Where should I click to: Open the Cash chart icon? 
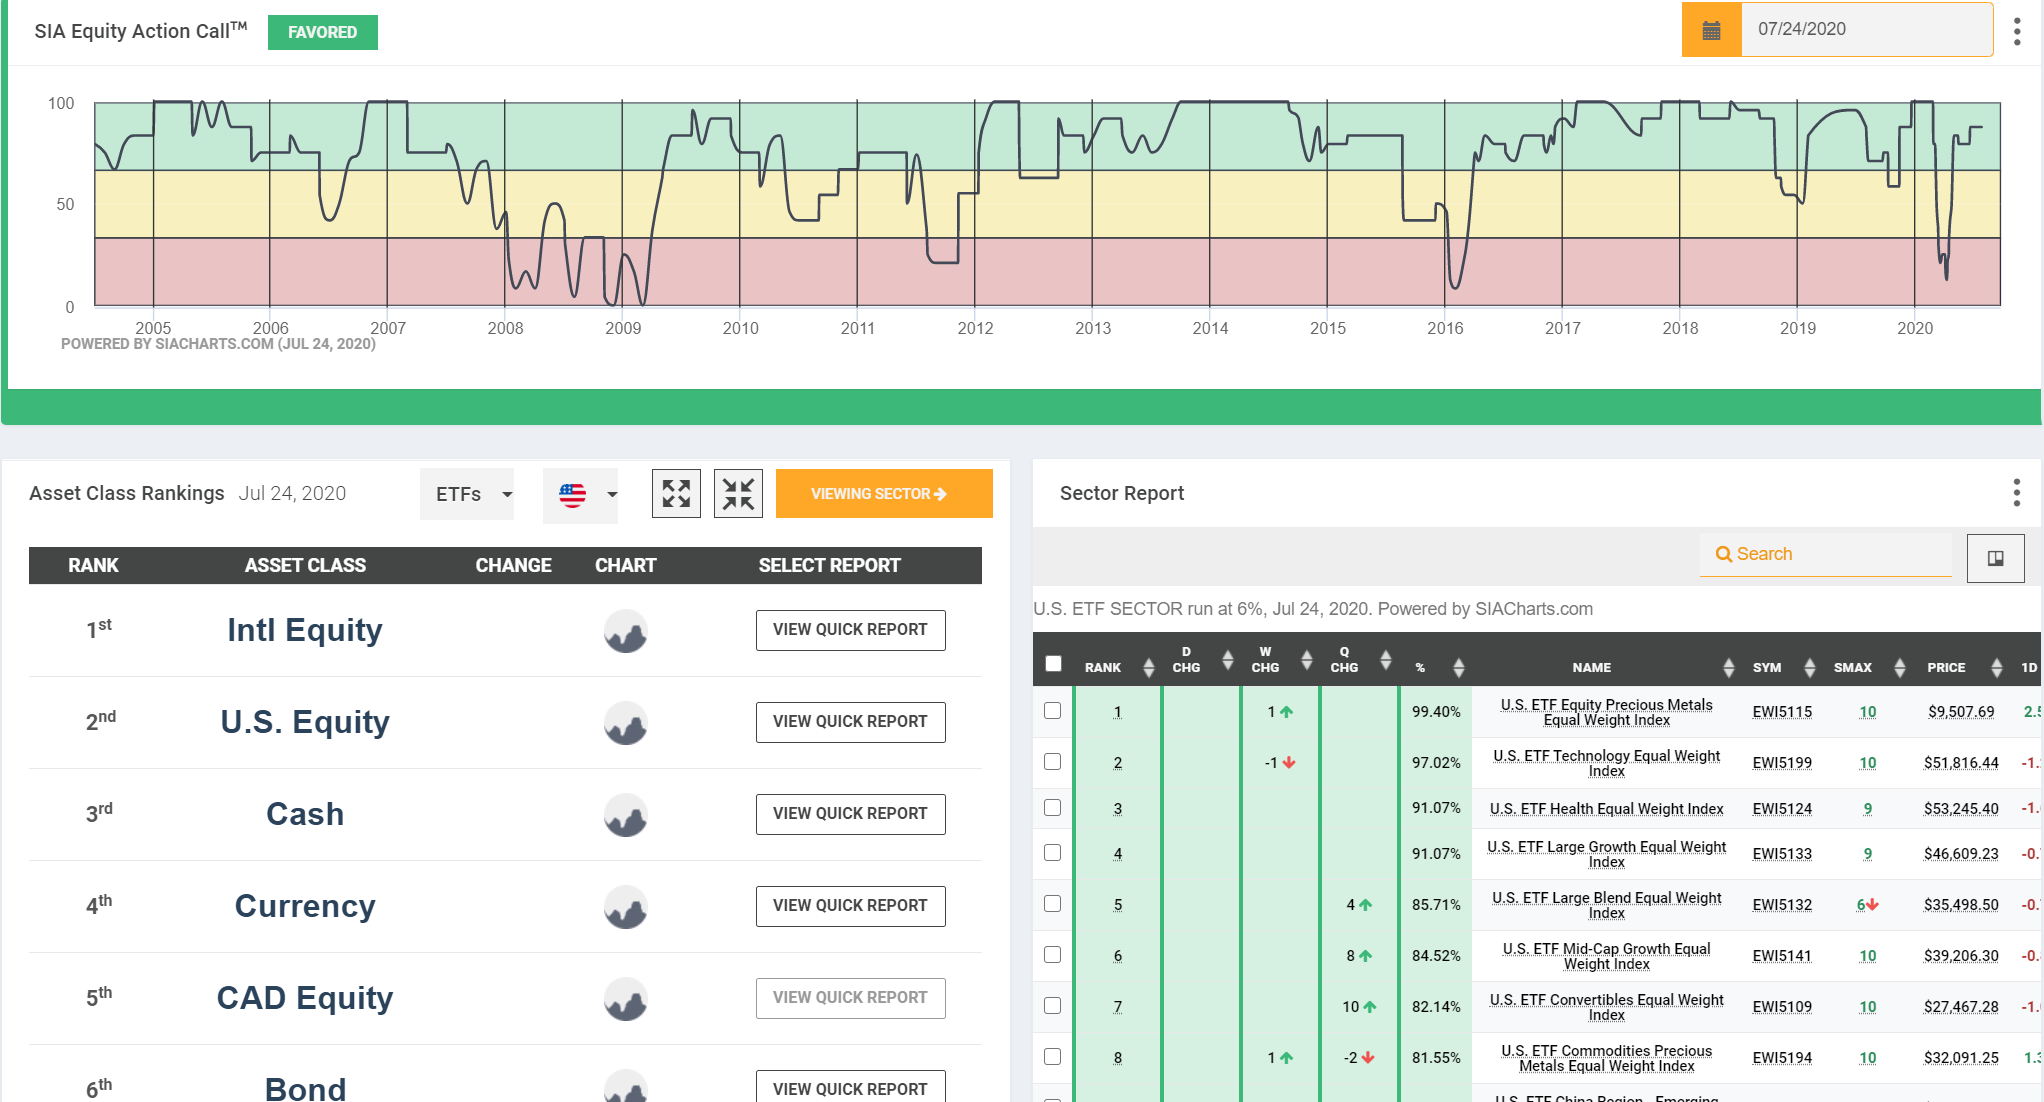tap(626, 815)
